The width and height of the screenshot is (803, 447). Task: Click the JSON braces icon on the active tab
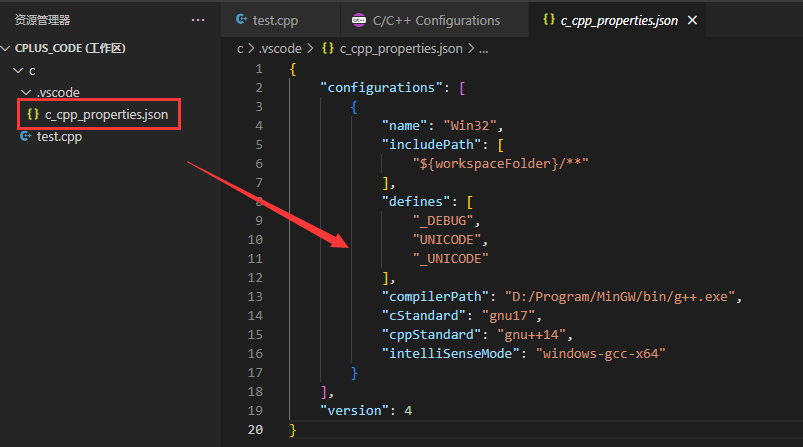pyautogui.click(x=547, y=20)
